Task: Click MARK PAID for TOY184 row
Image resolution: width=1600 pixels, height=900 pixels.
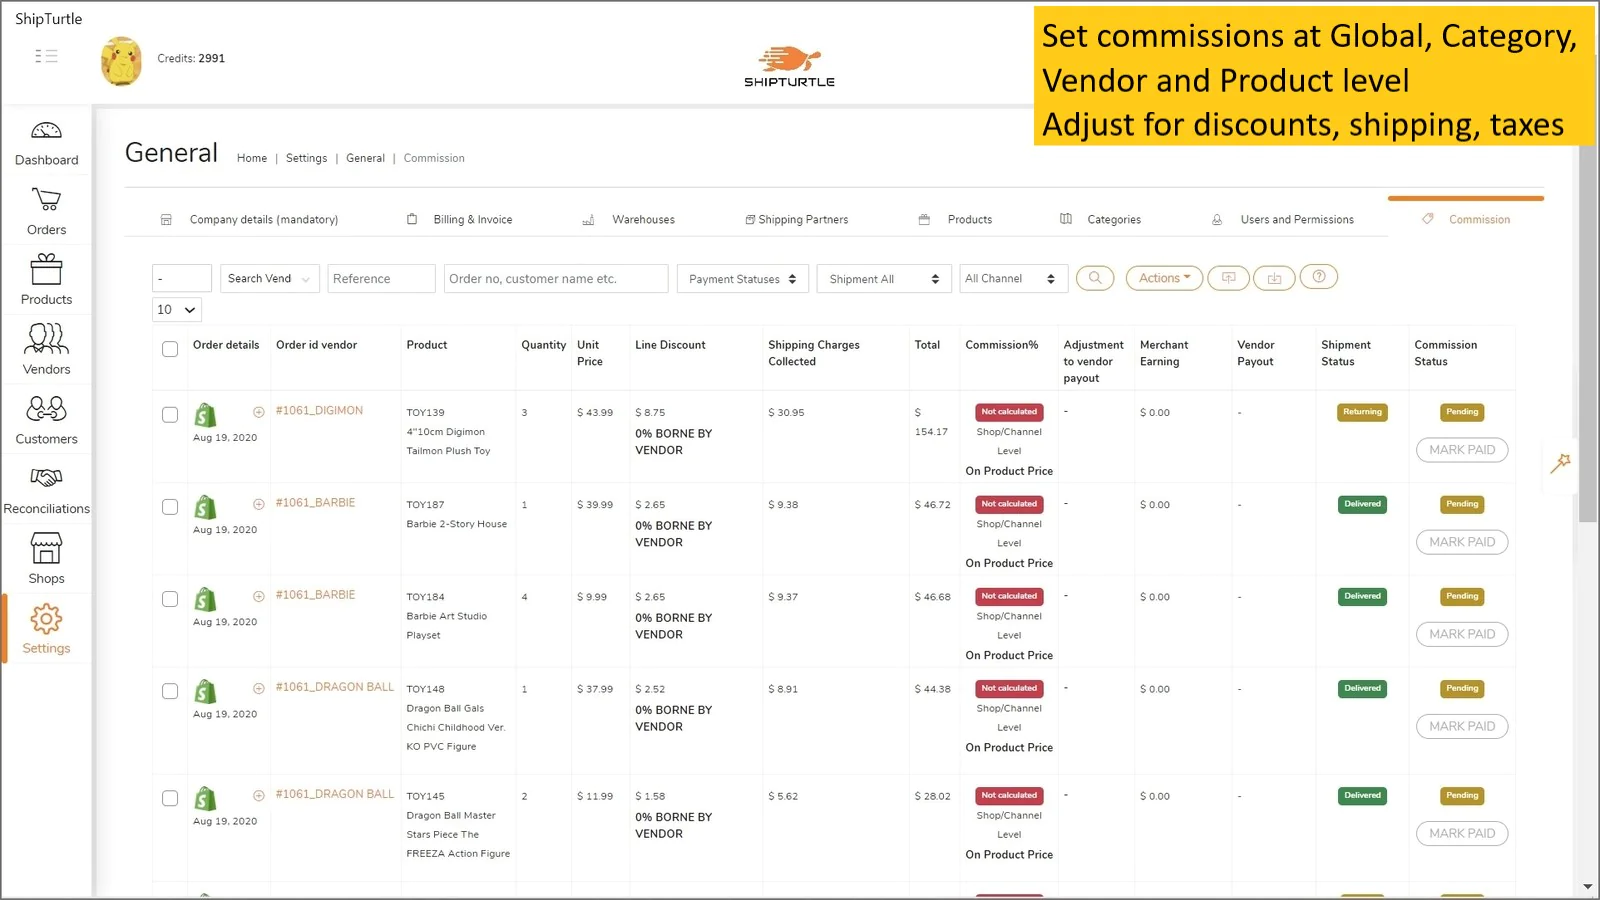Action: 1462,634
